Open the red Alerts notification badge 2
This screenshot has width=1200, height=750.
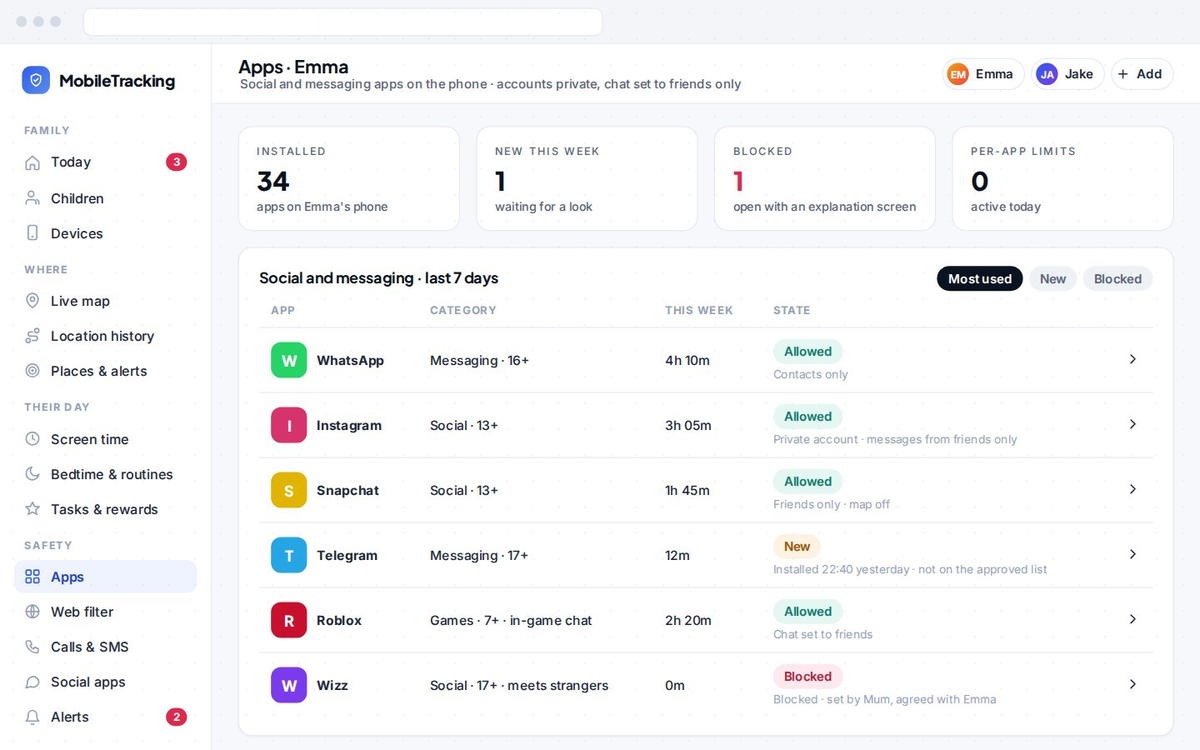coord(176,717)
